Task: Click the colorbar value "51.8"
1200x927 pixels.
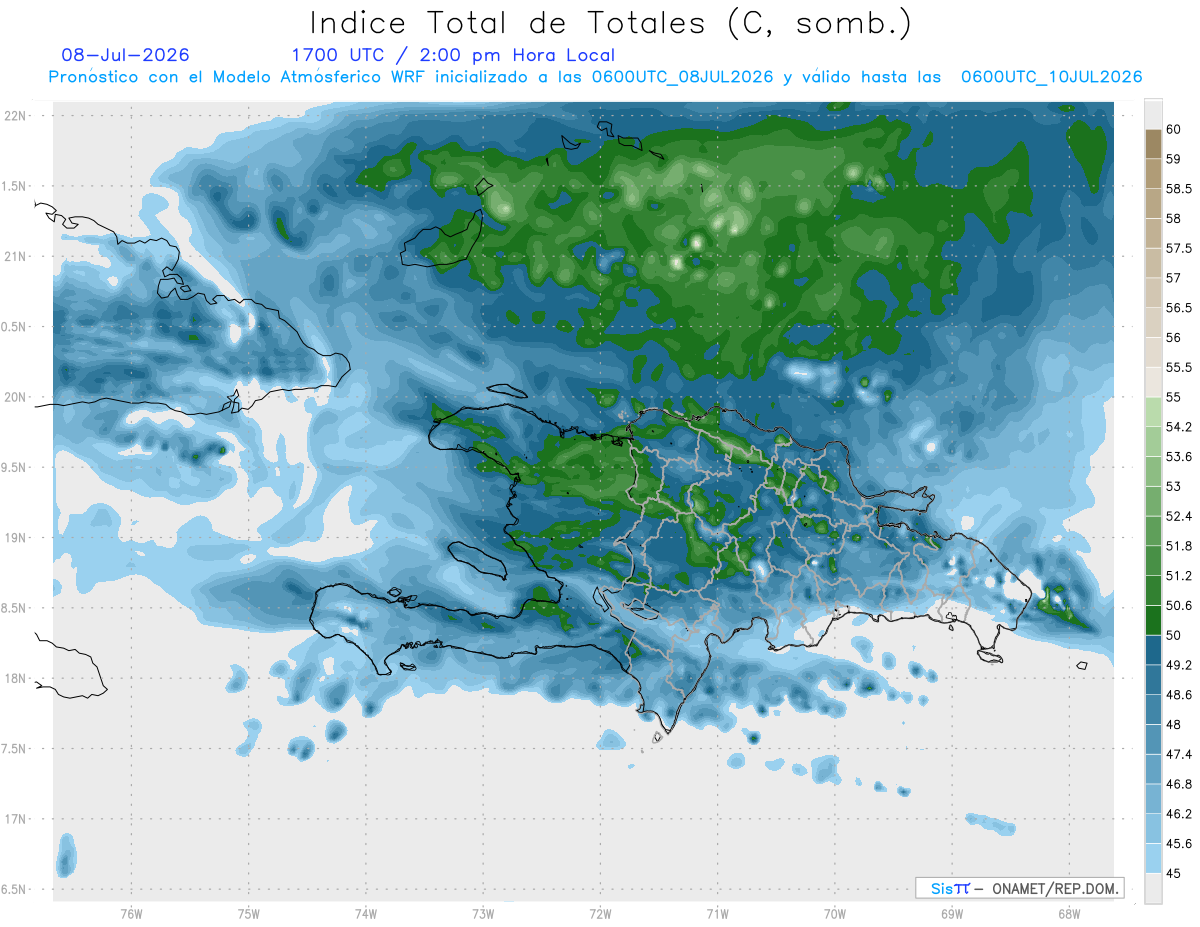Action: 1179,546
